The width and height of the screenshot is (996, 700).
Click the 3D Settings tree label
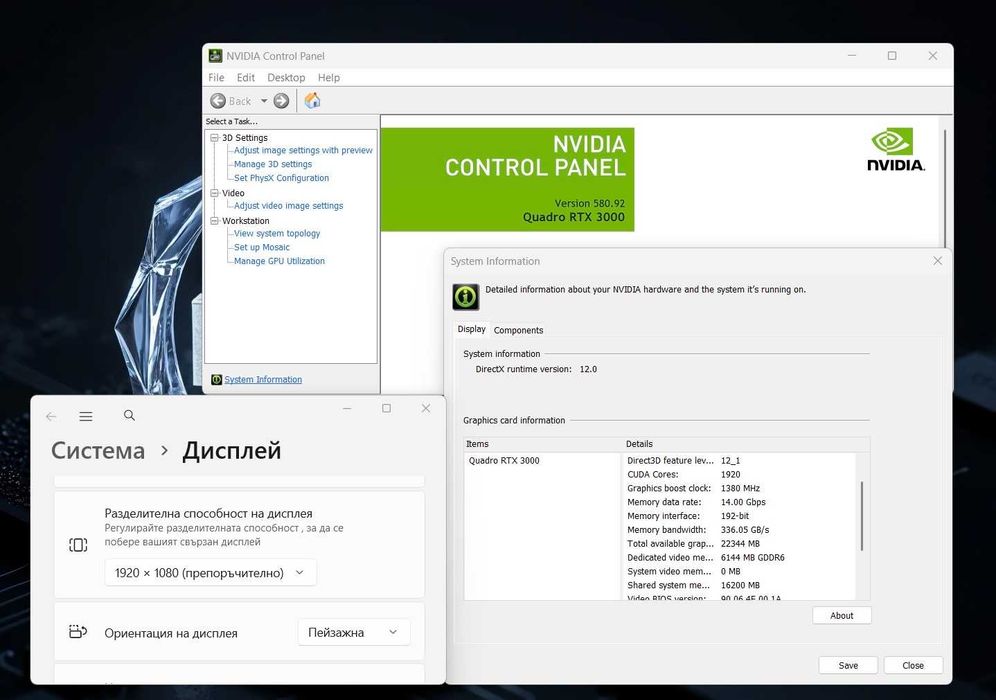point(245,138)
